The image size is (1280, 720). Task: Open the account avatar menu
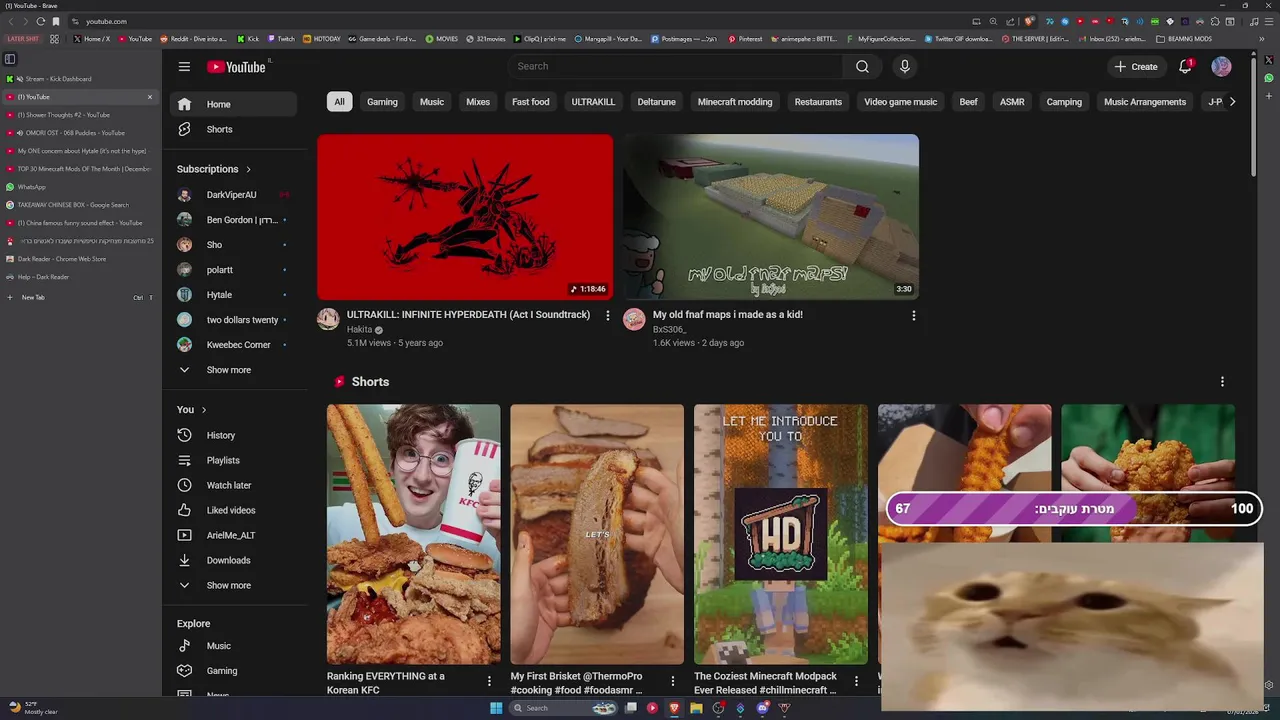[1221, 66]
